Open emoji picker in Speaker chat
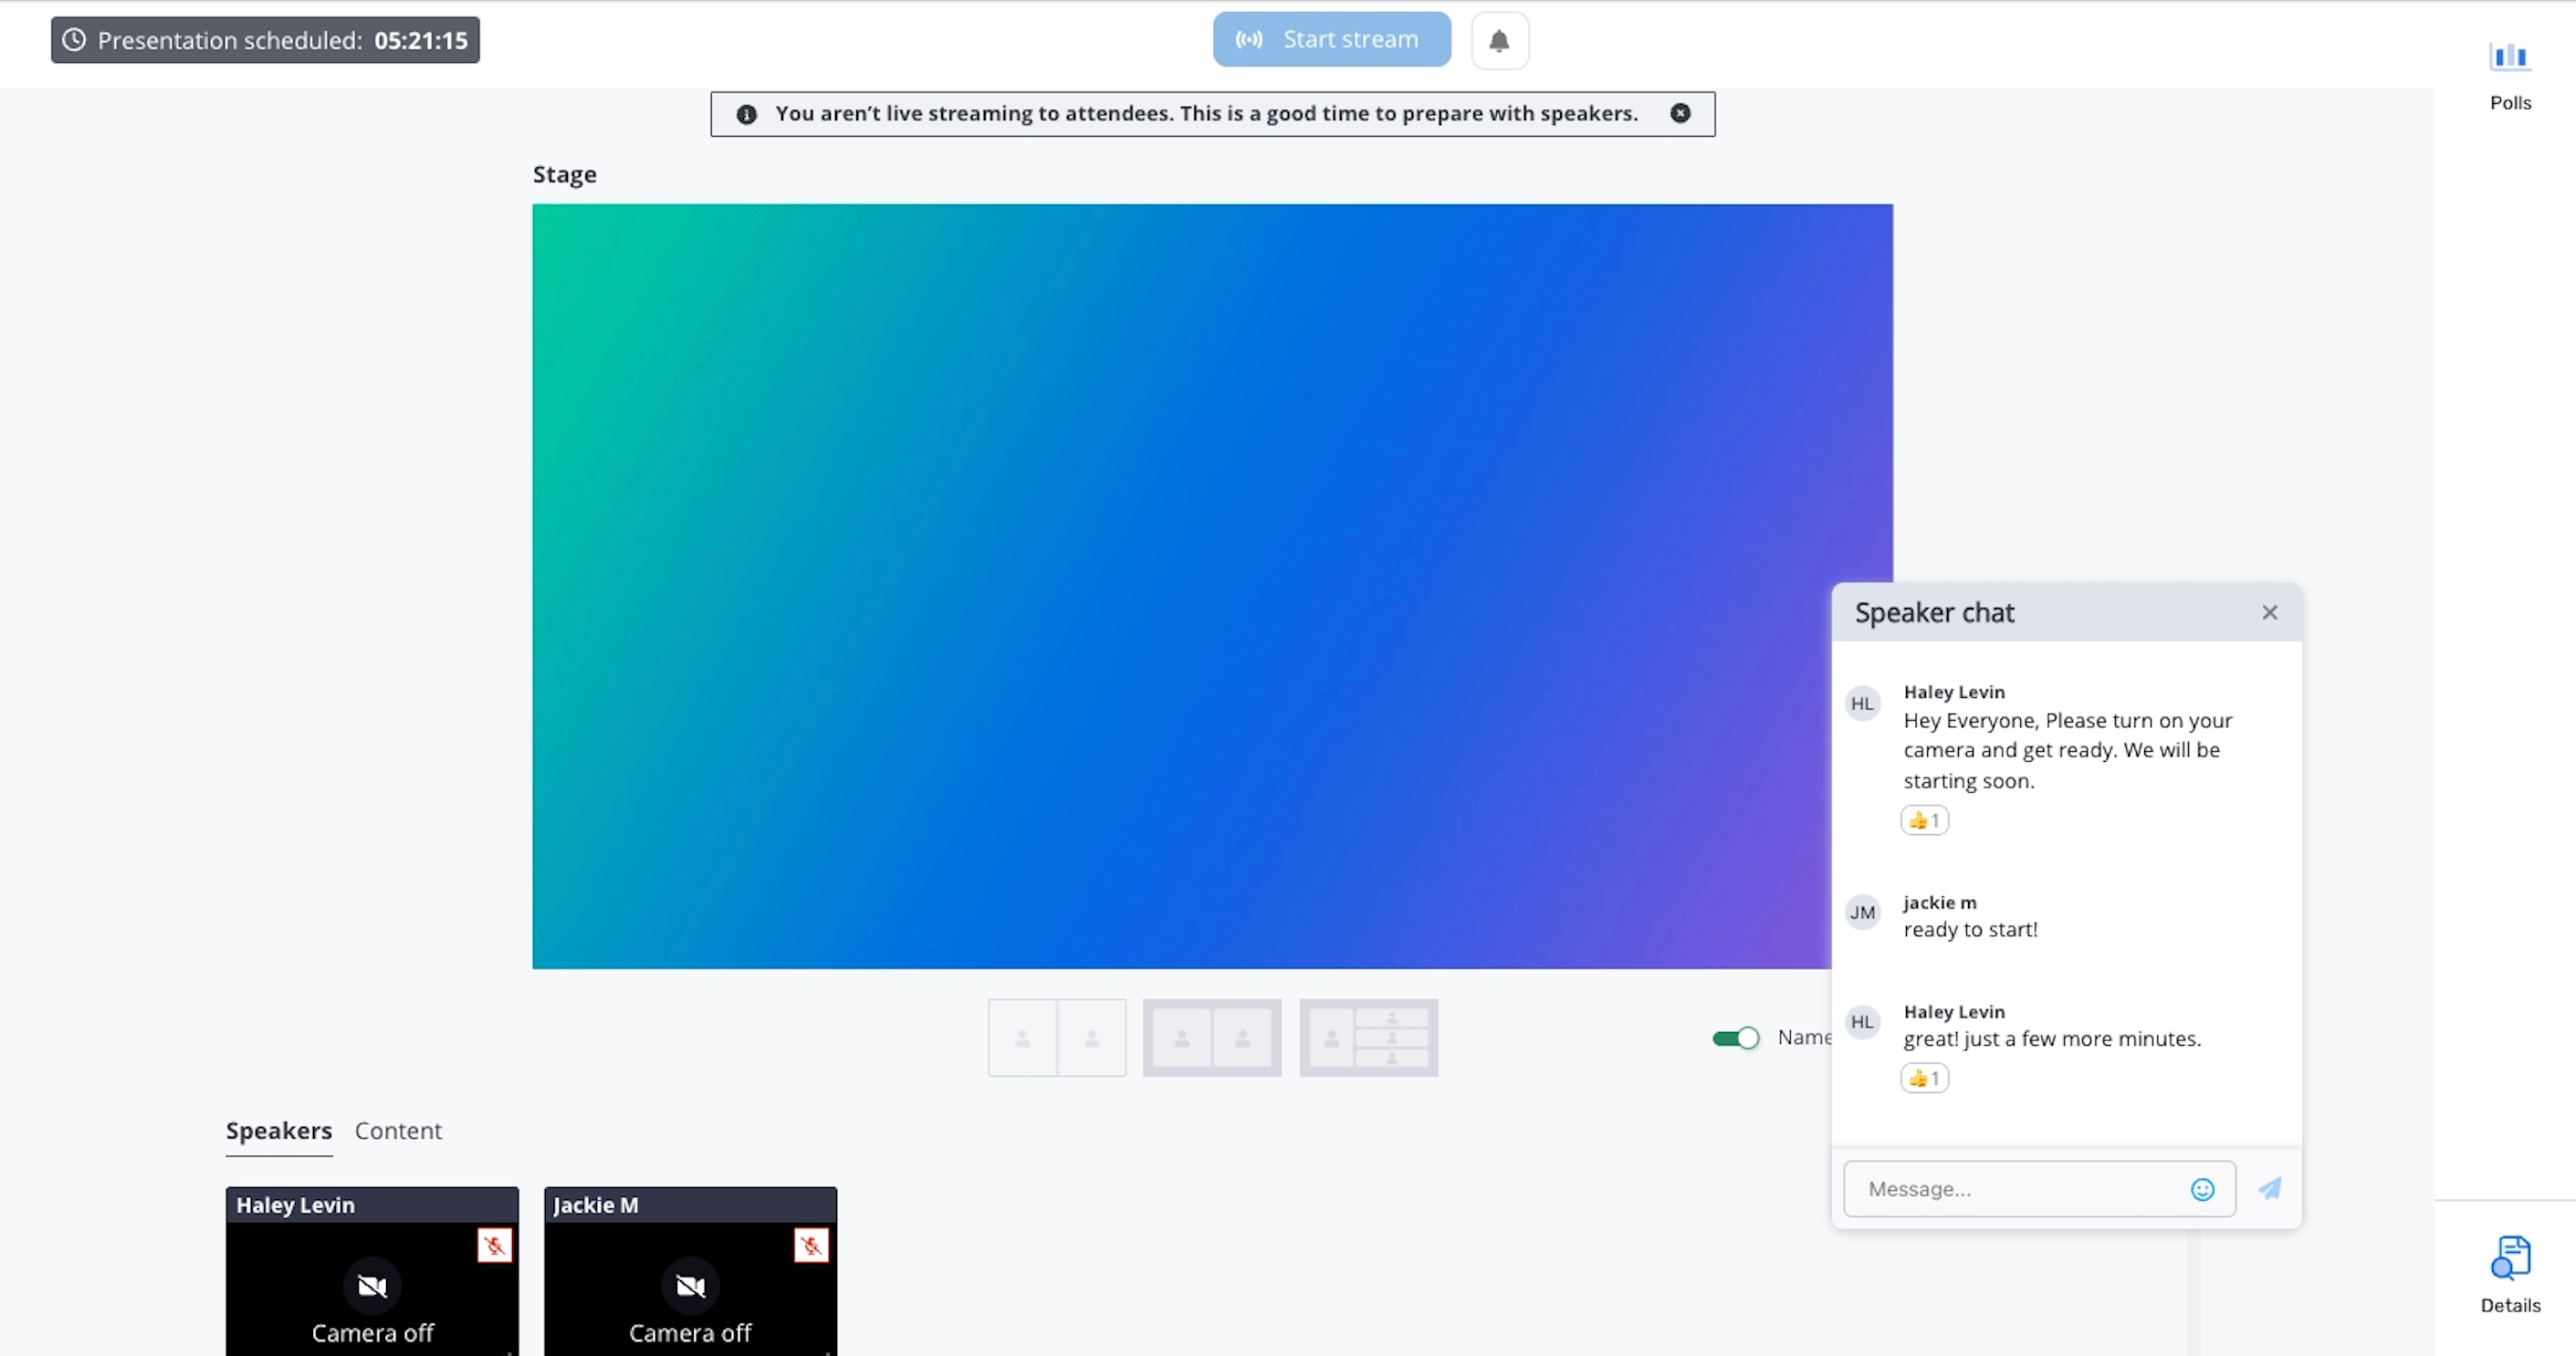This screenshot has height=1356, width=2576. 2202,1189
